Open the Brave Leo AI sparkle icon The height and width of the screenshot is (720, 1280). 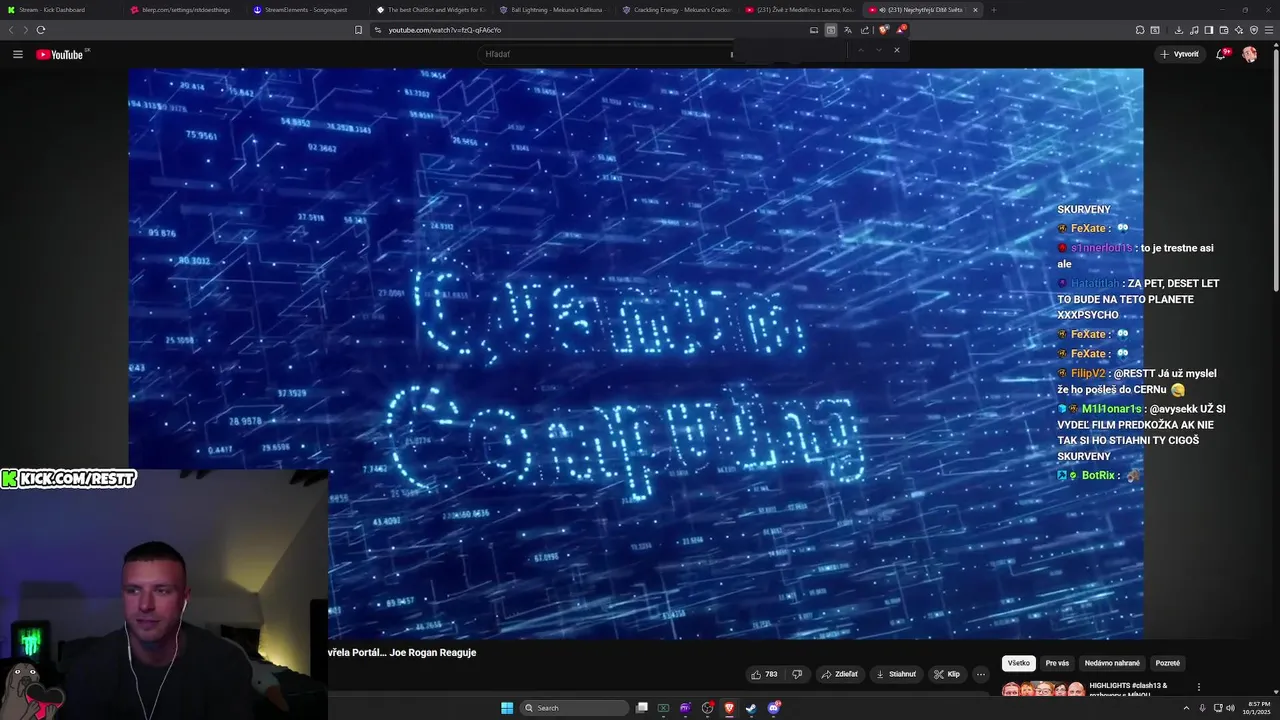pos(1239,30)
